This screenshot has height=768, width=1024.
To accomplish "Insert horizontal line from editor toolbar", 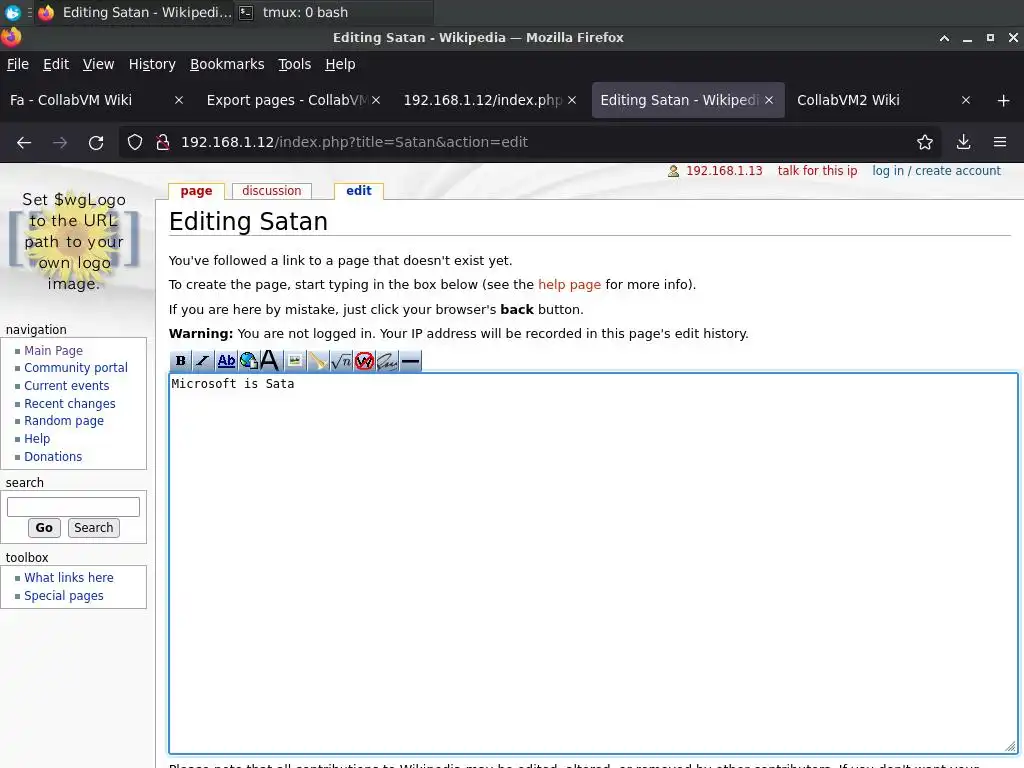I will pos(411,360).
